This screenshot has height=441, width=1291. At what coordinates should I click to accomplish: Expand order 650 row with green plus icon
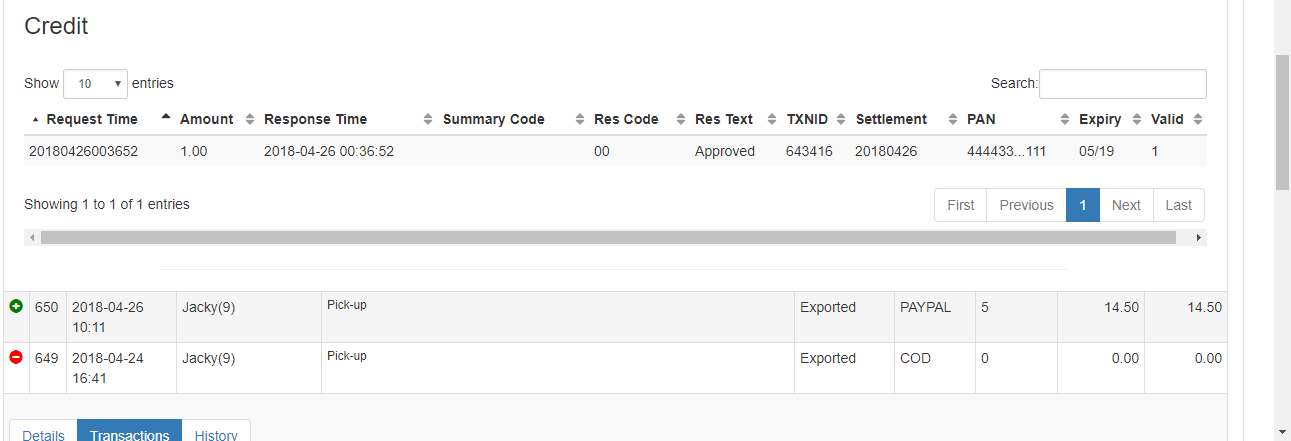pyautogui.click(x=16, y=307)
